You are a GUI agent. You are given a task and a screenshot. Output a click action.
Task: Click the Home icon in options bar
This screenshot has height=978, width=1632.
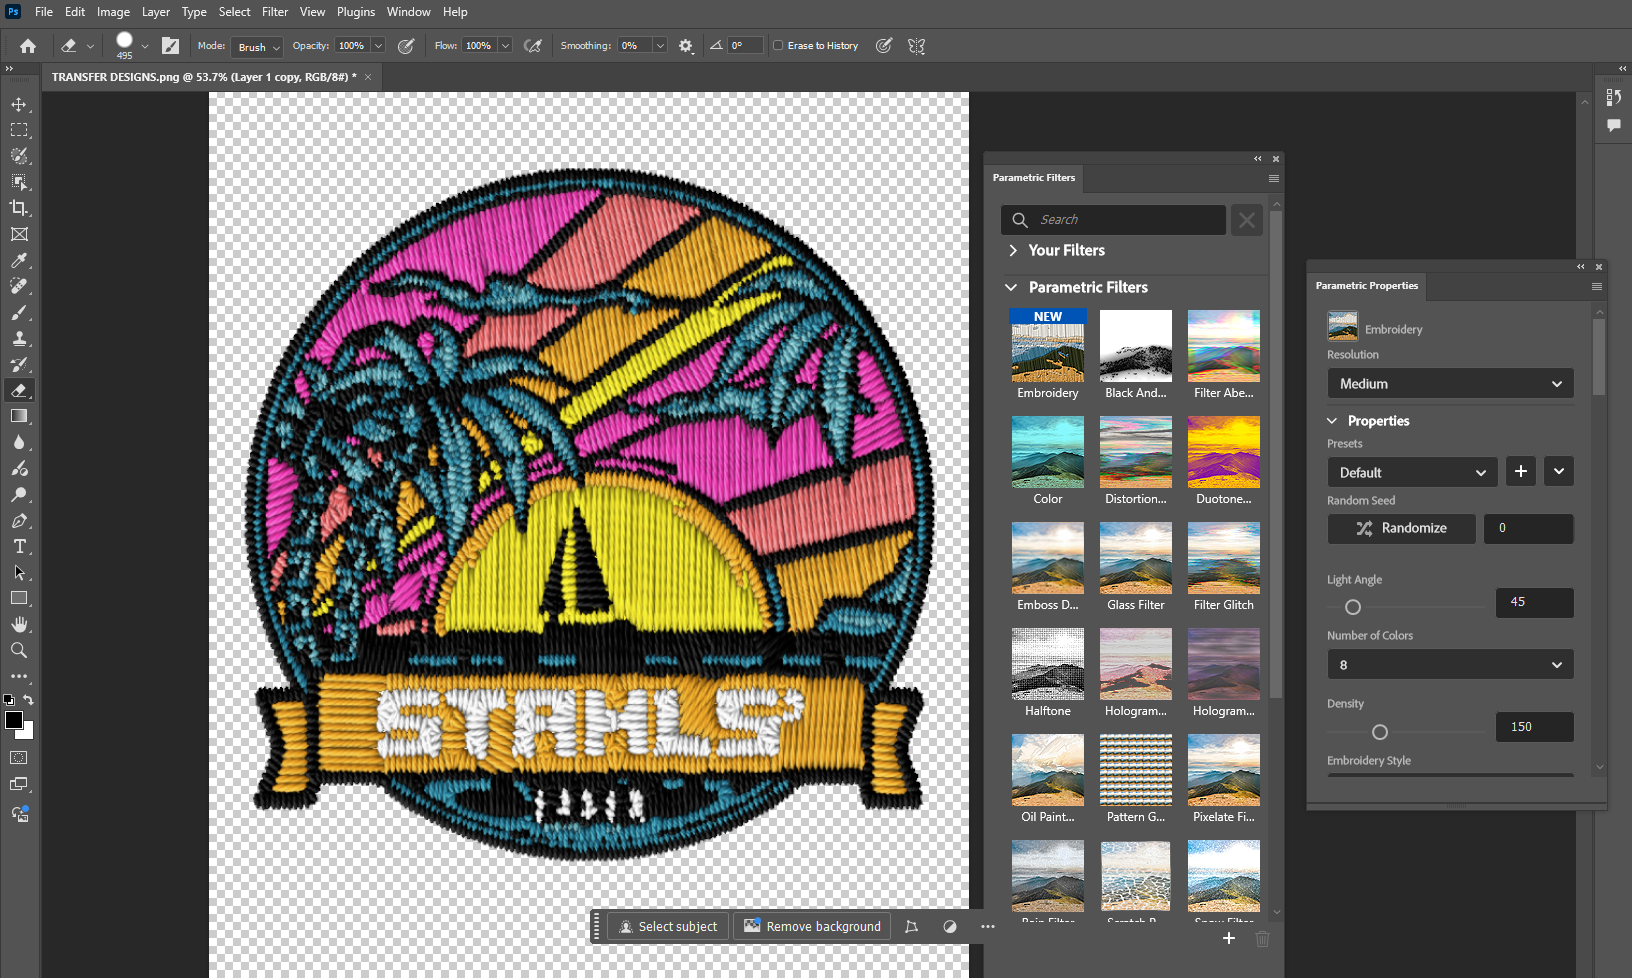(x=28, y=46)
